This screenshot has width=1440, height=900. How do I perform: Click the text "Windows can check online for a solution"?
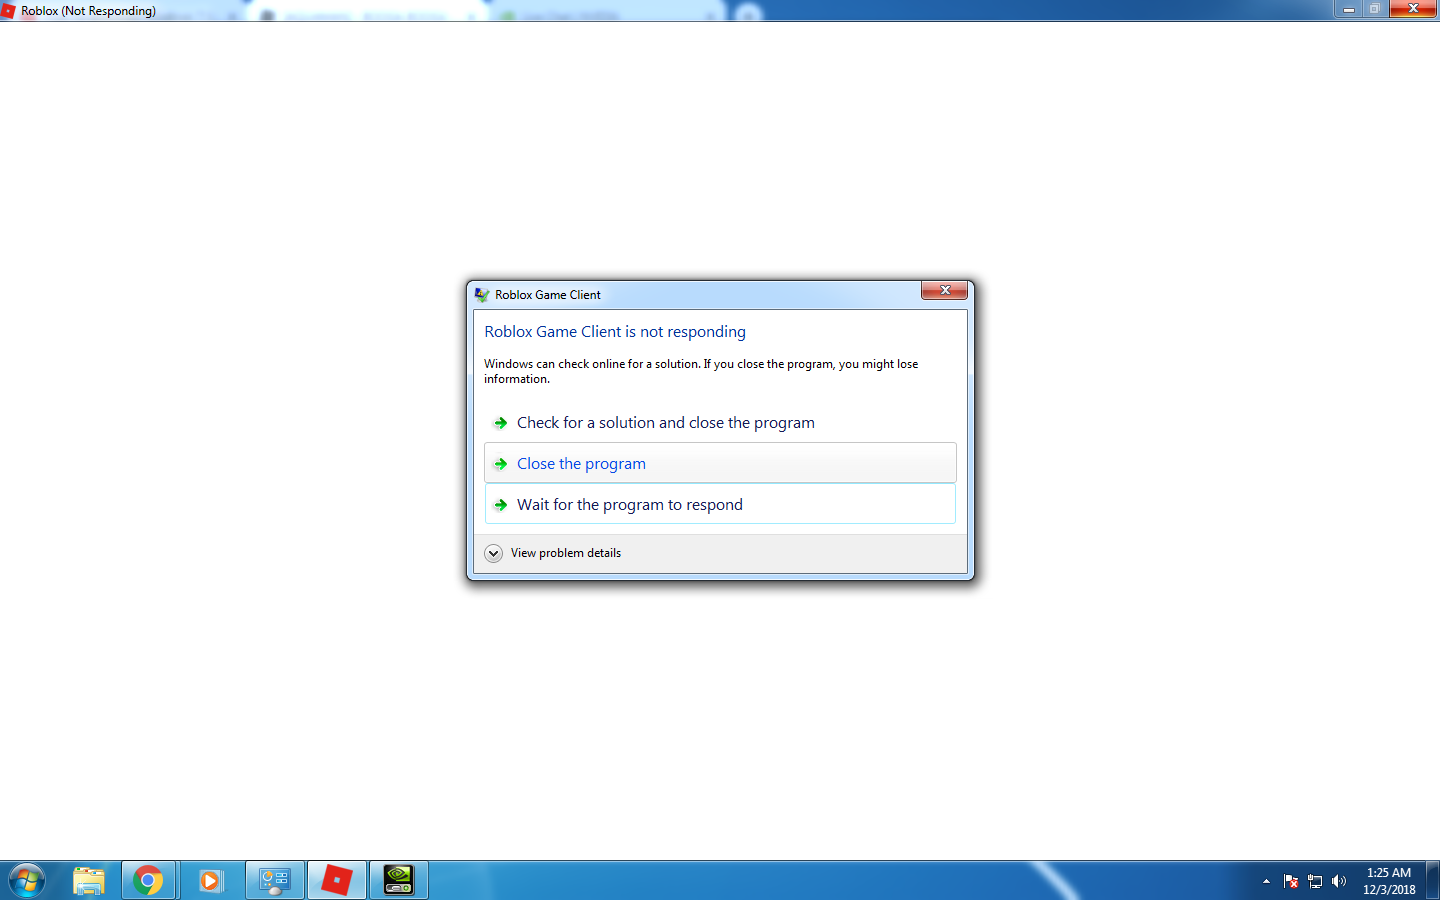click(592, 364)
